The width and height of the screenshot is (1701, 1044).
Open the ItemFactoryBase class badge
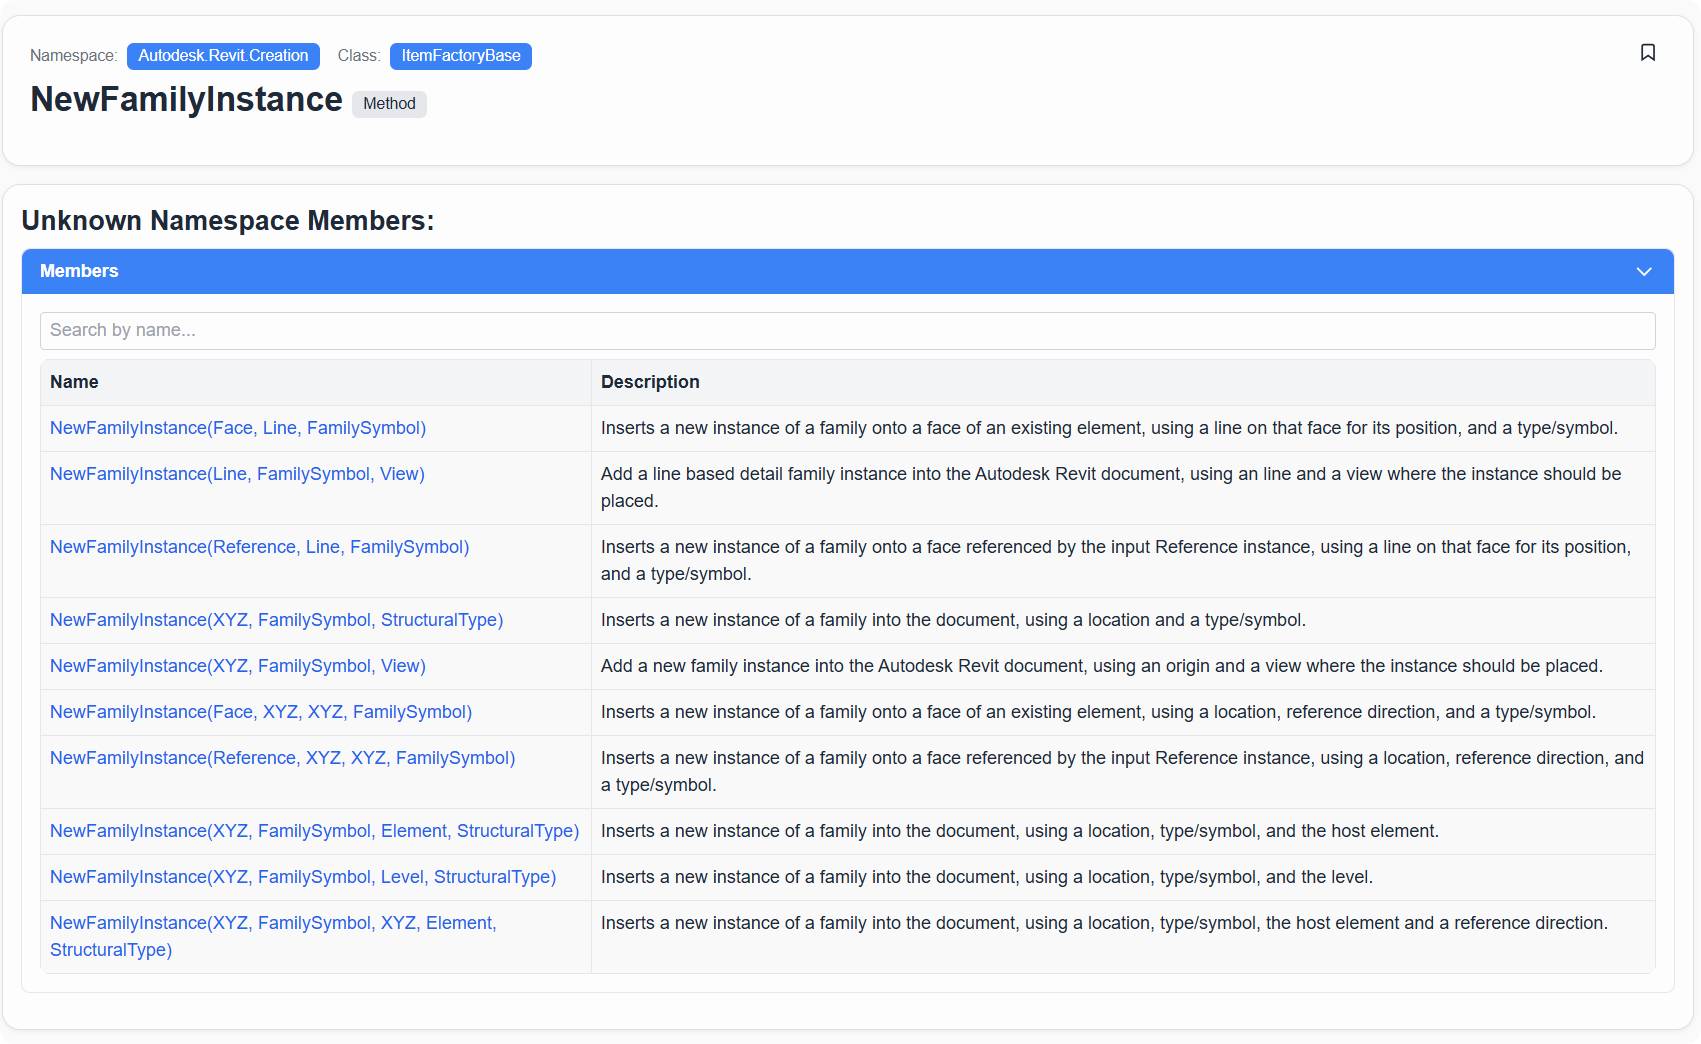click(x=461, y=56)
